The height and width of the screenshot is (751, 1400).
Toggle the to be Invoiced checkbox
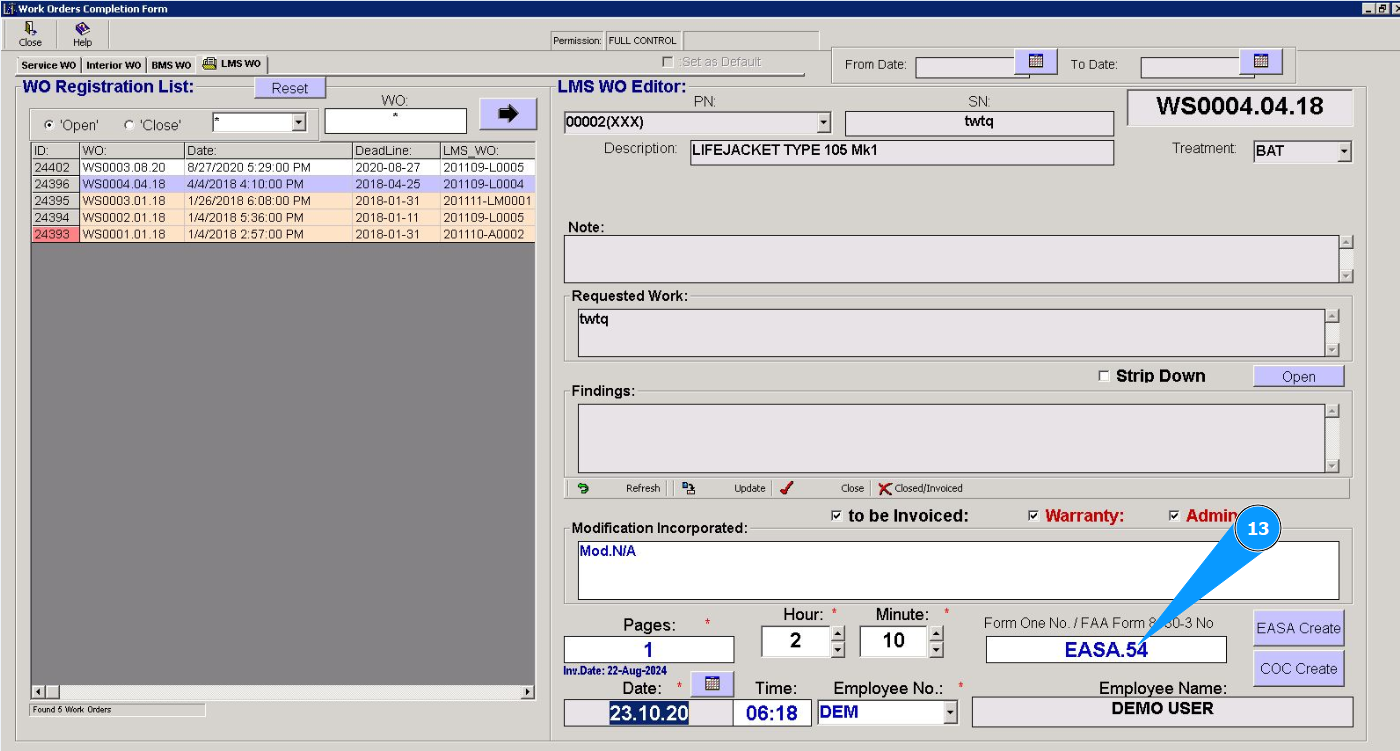(x=836, y=516)
